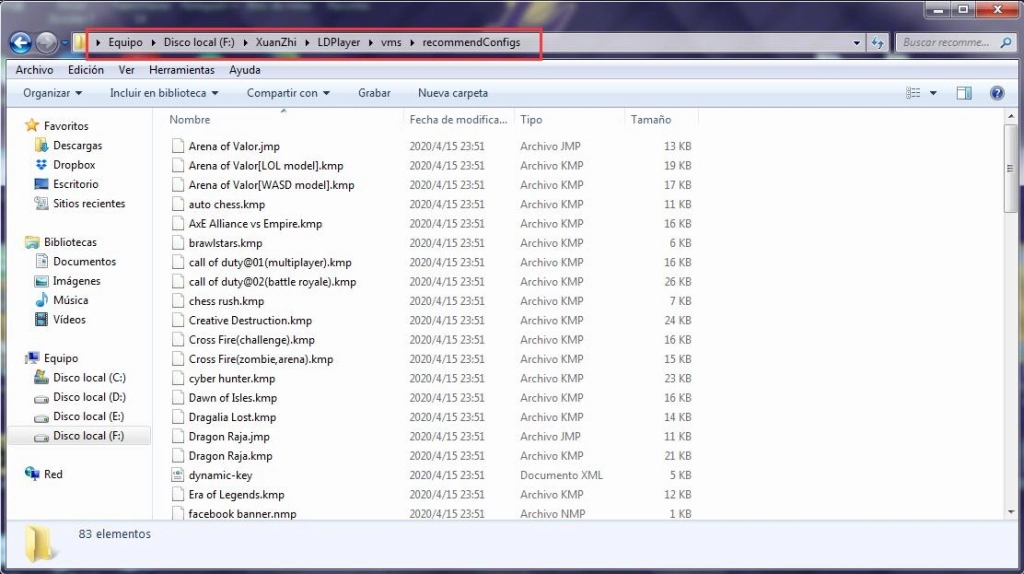Change view with the view mode icon
Screen dimensions: 1024x574
point(913,93)
